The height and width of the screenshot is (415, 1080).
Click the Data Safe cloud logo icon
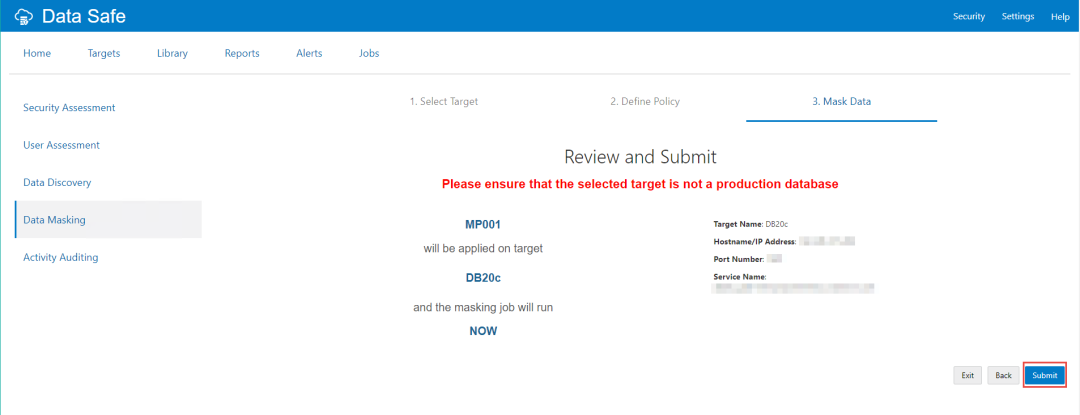point(23,17)
